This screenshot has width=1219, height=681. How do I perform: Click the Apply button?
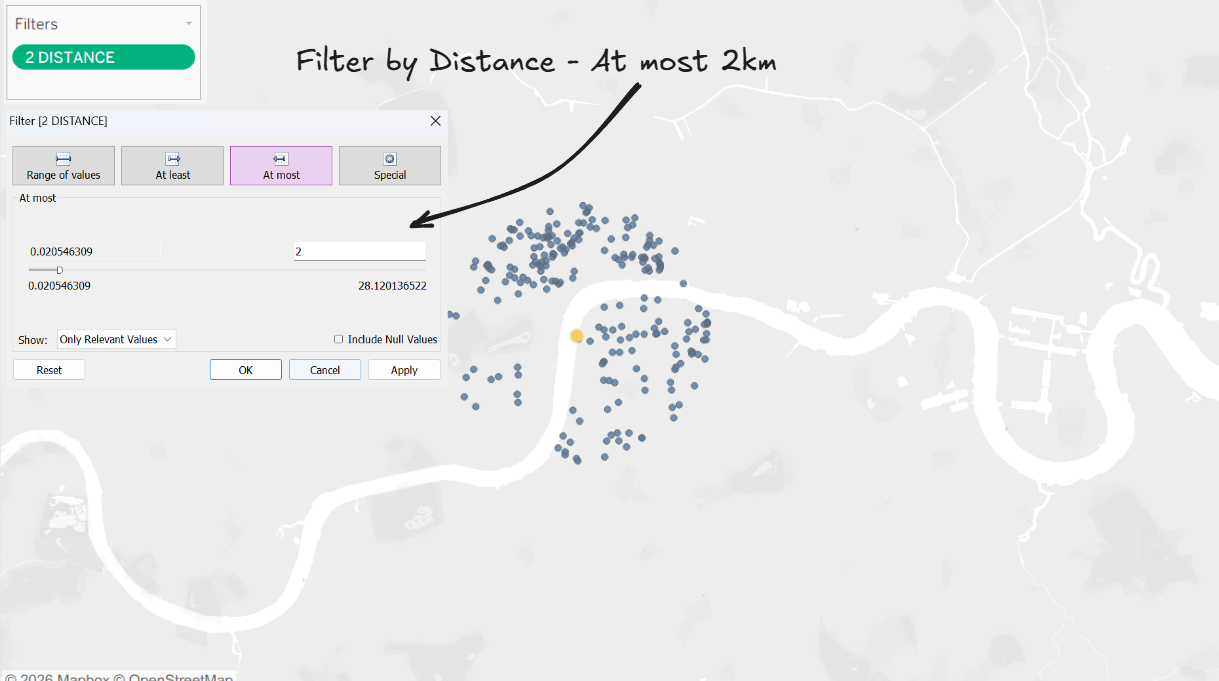pos(404,370)
